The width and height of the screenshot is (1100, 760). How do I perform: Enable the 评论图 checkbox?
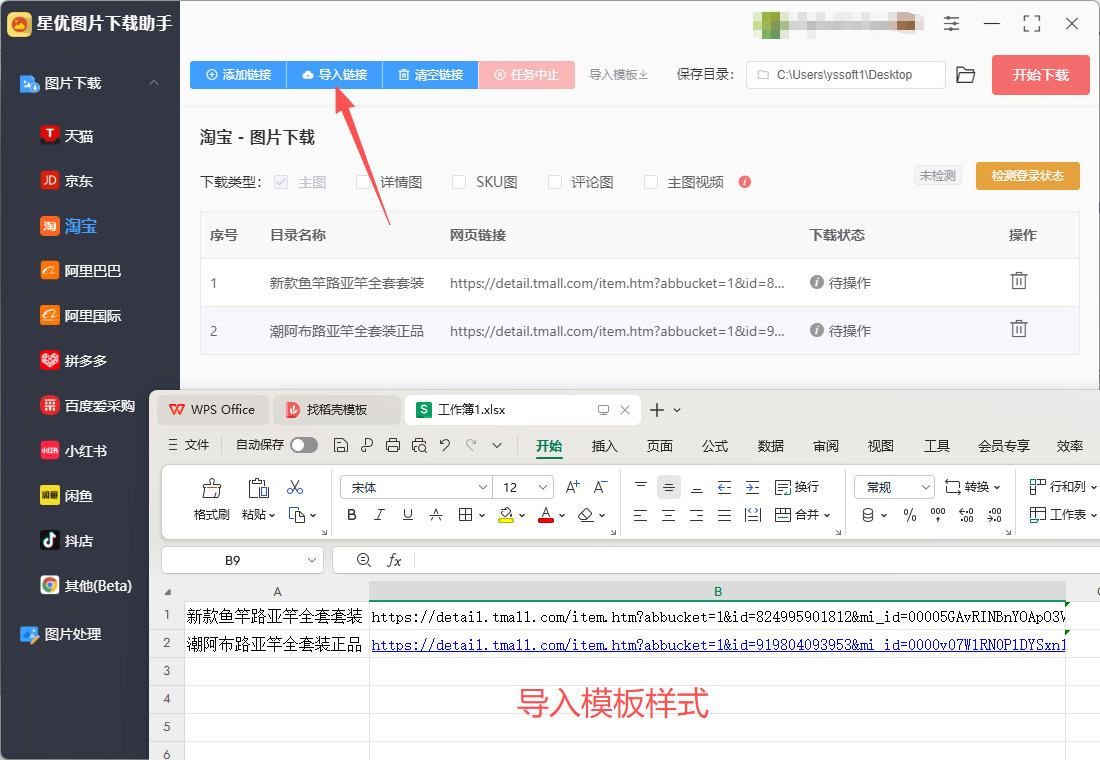pos(554,182)
